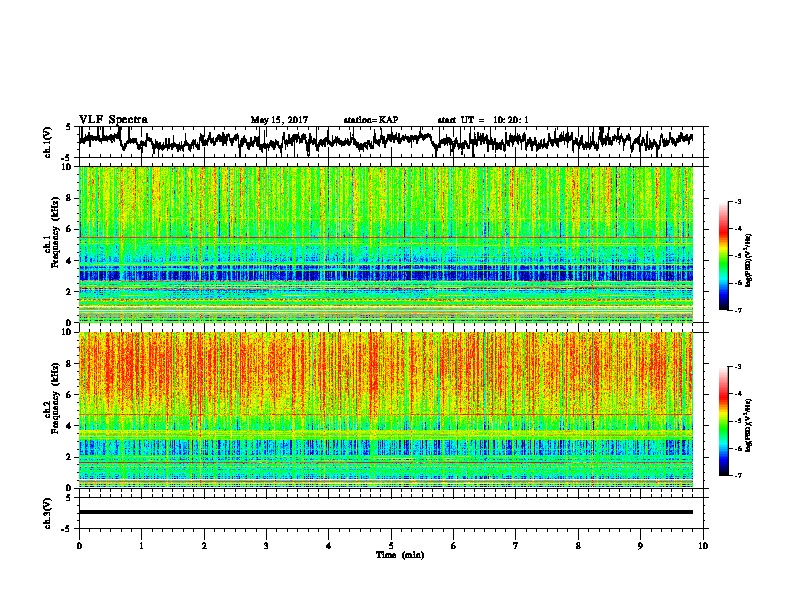Click the "-5" label on ch.1 color bar
The image size is (792, 612).
(x=738, y=256)
